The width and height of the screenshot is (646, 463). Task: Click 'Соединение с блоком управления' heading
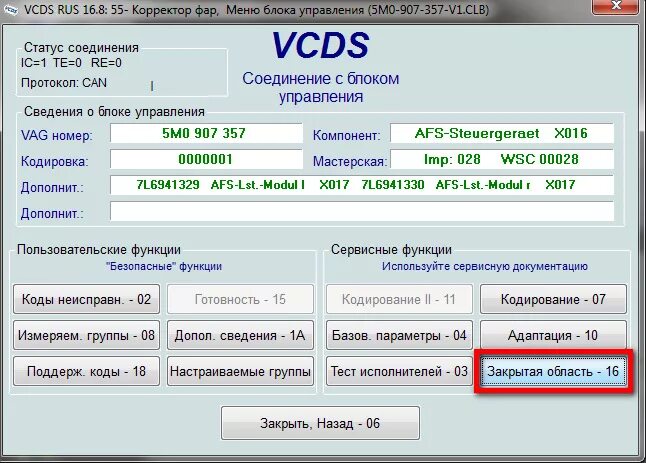click(x=321, y=87)
